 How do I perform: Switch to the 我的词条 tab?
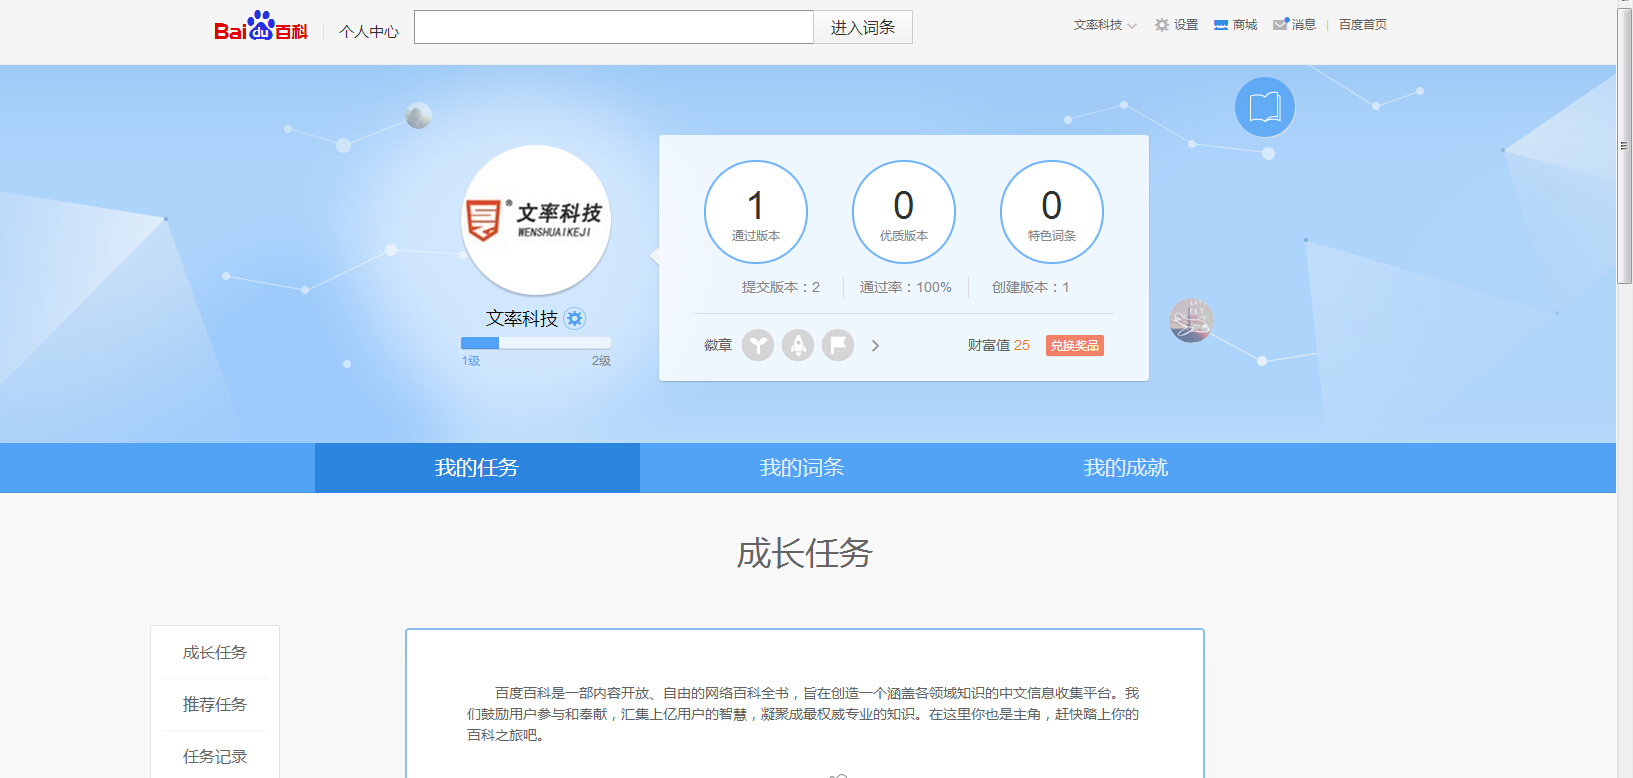tap(802, 468)
